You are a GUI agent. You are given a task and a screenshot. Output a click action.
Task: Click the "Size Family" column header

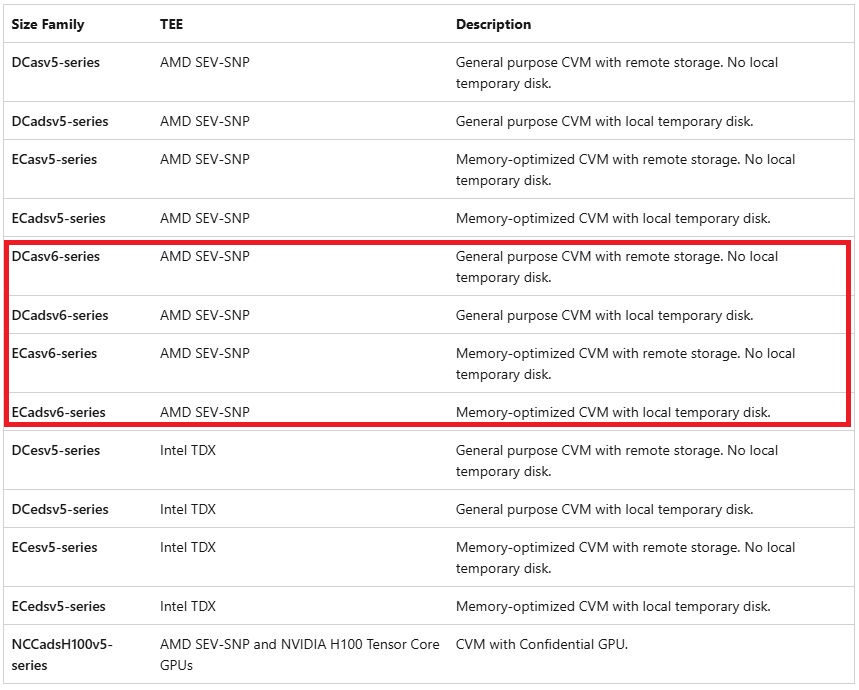pyautogui.click(x=48, y=24)
